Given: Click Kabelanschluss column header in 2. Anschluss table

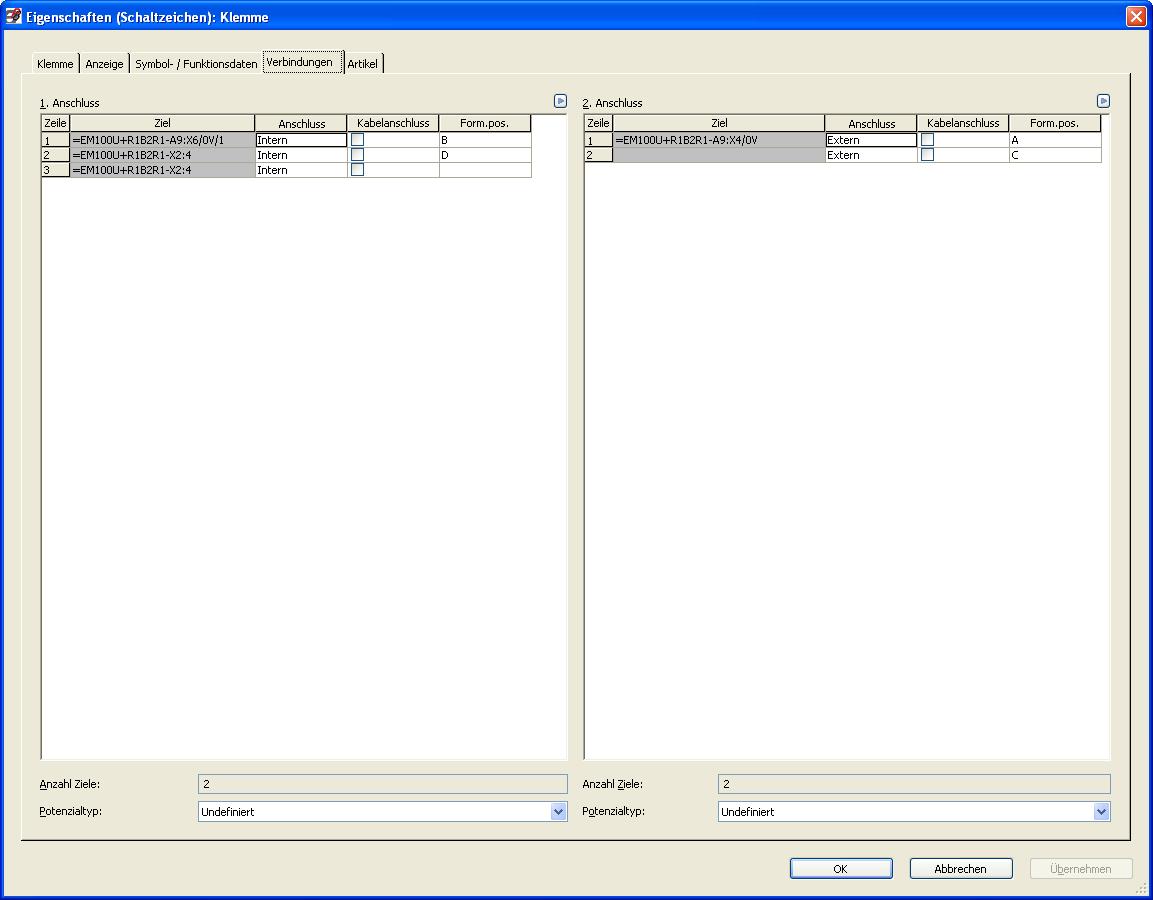Looking at the screenshot, I should point(963,123).
